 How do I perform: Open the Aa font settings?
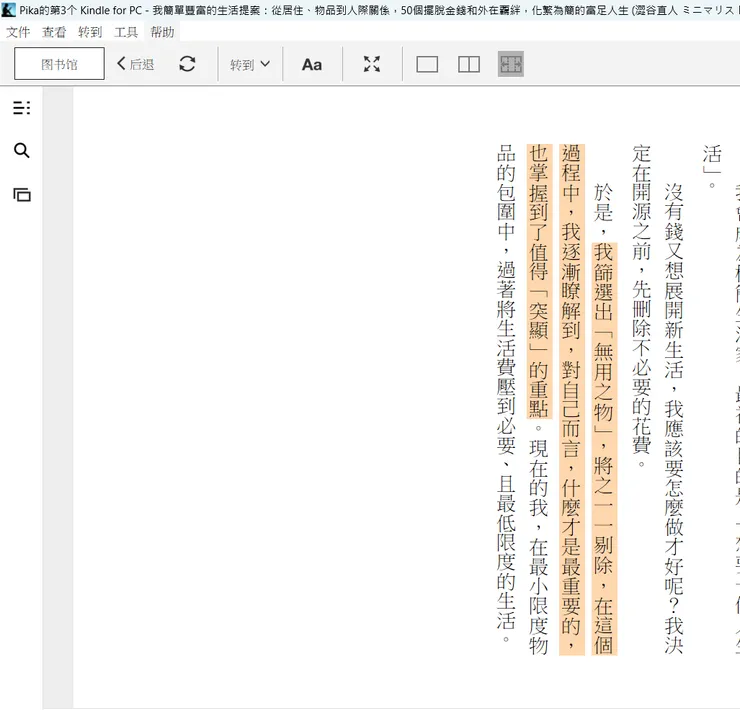click(x=312, y=64)
